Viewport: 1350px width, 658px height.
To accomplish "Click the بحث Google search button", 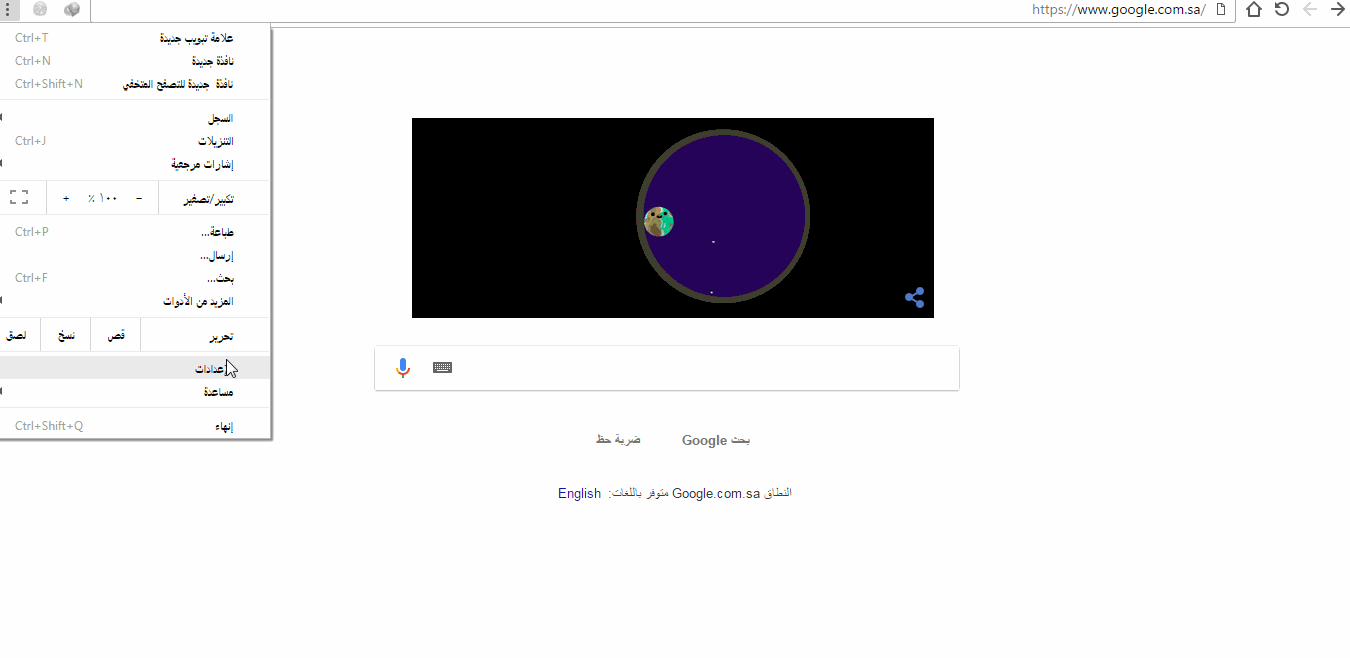I will pyautogui.click(x=716, y=440).
